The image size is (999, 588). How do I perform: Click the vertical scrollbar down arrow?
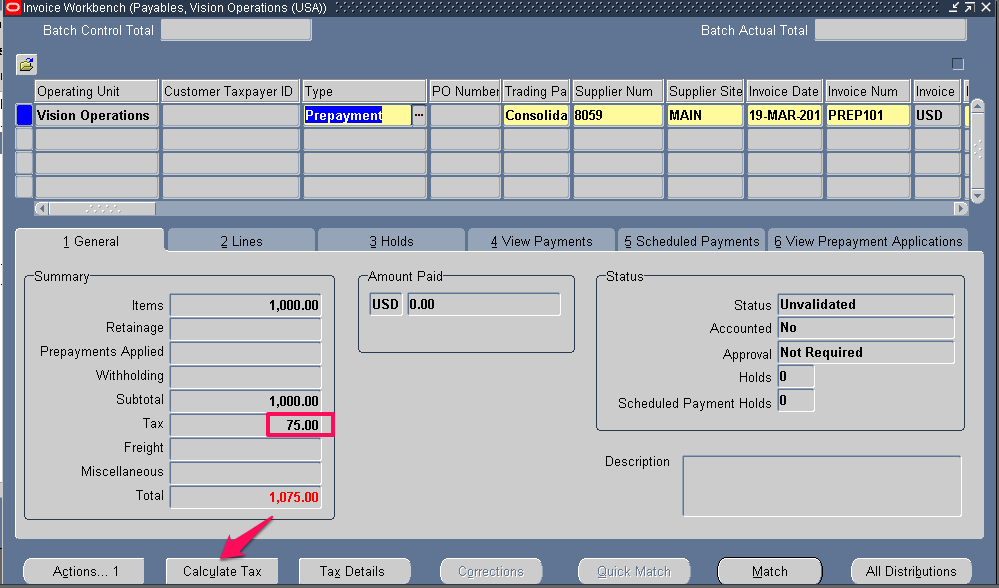click(978, 196)
